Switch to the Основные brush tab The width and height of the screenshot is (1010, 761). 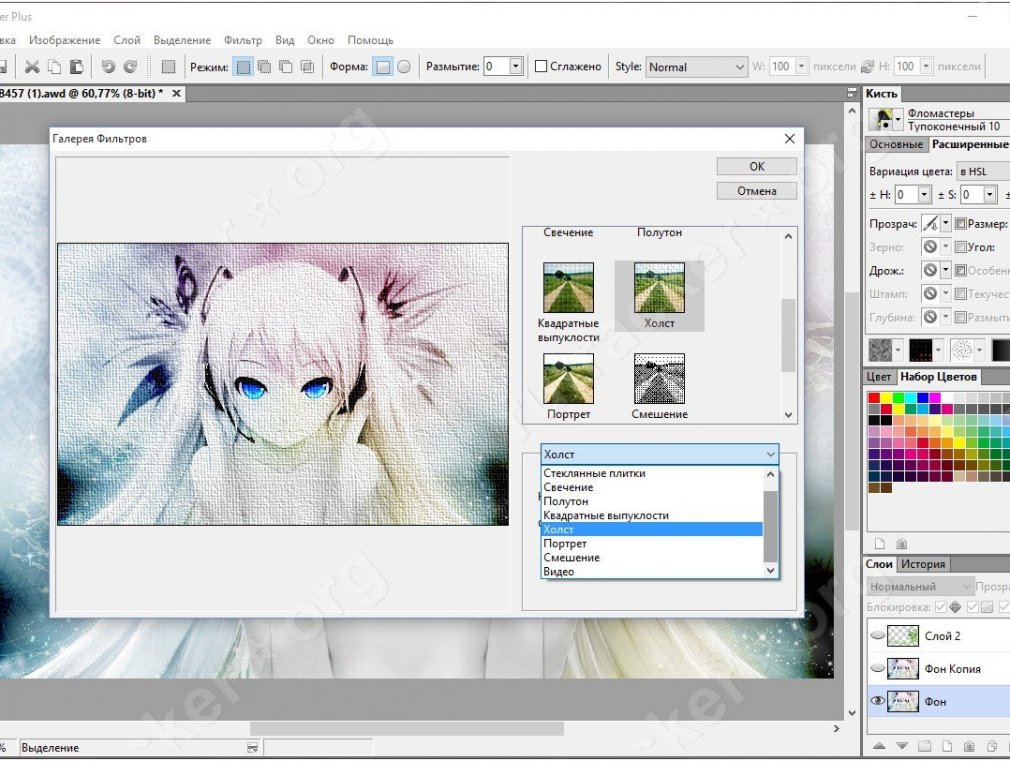(x=896, y=144)
